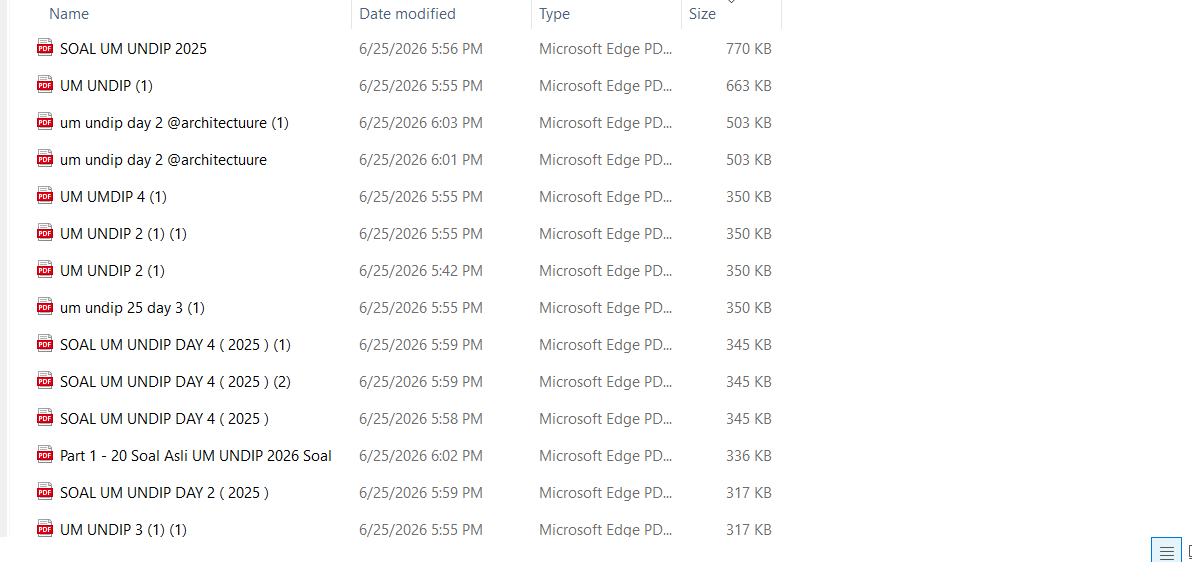The image size is (1192, 562).
Task: Sort files by Size column header
Action: coord(702,14)
